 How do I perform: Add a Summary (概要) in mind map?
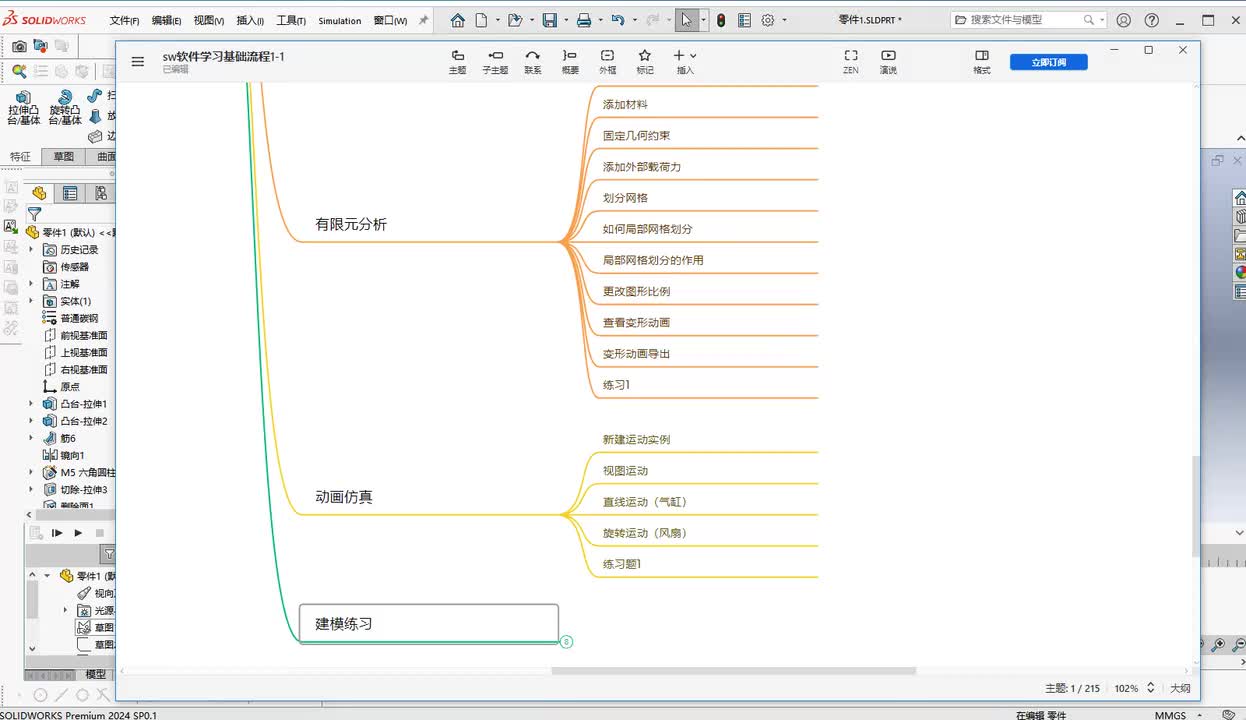click(x=570, y=62)
